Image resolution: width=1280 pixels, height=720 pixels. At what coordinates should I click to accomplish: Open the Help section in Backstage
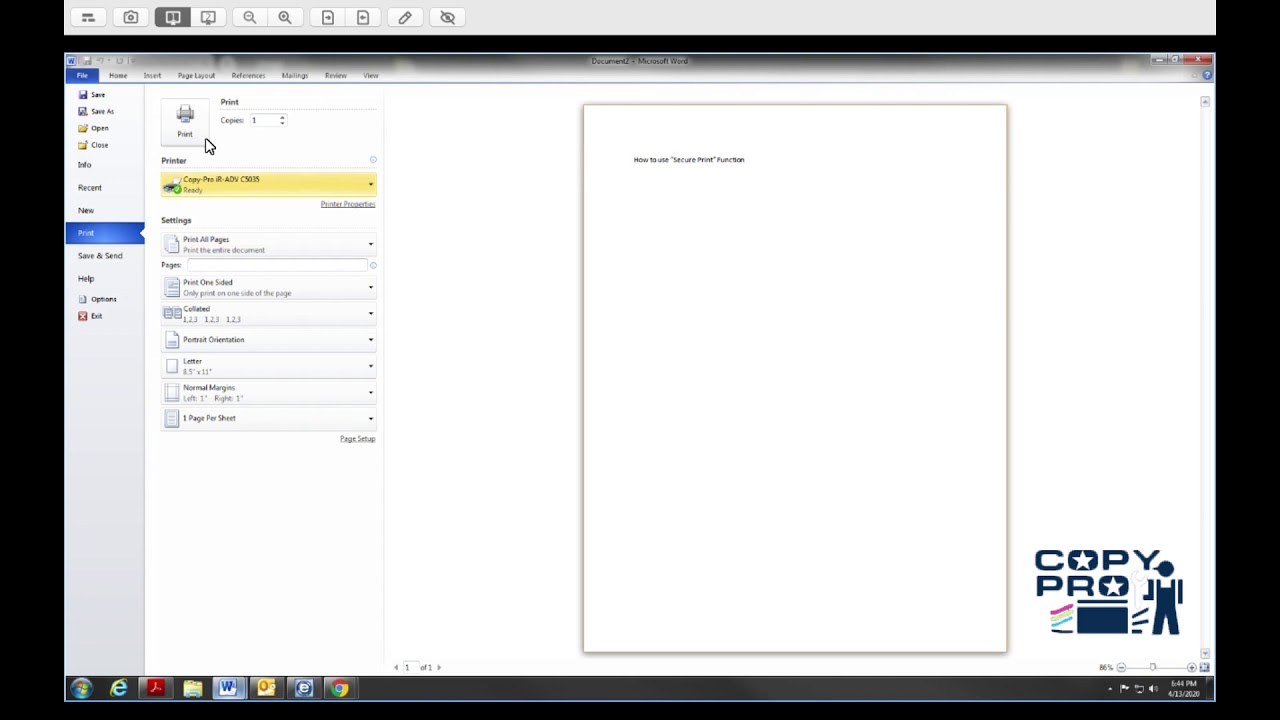click(x=86, y=279)
